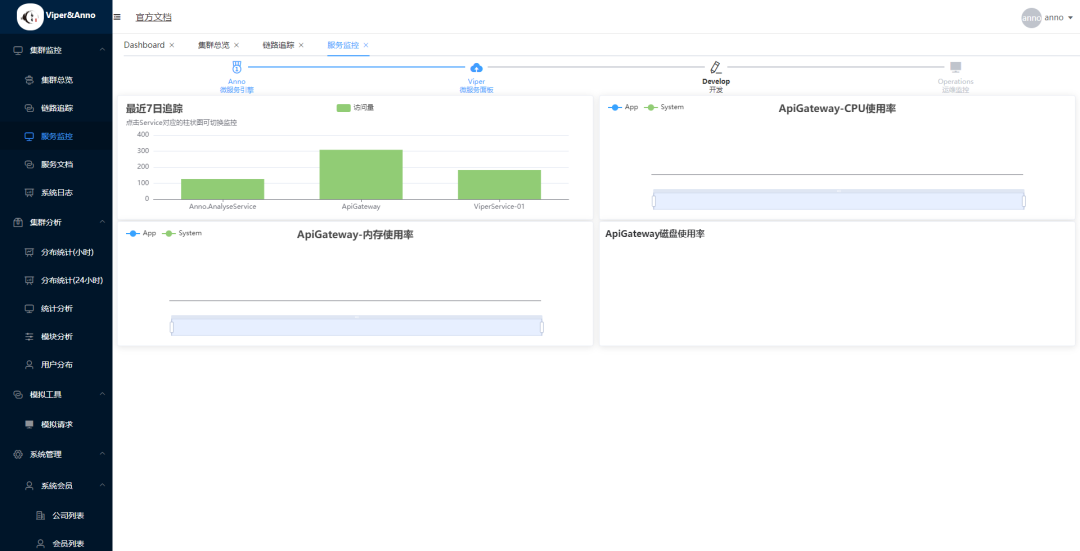This screenshot has width=1080, height=551.
Task: Click the Viper cloud step icon
Action: [x=476, y=67]
